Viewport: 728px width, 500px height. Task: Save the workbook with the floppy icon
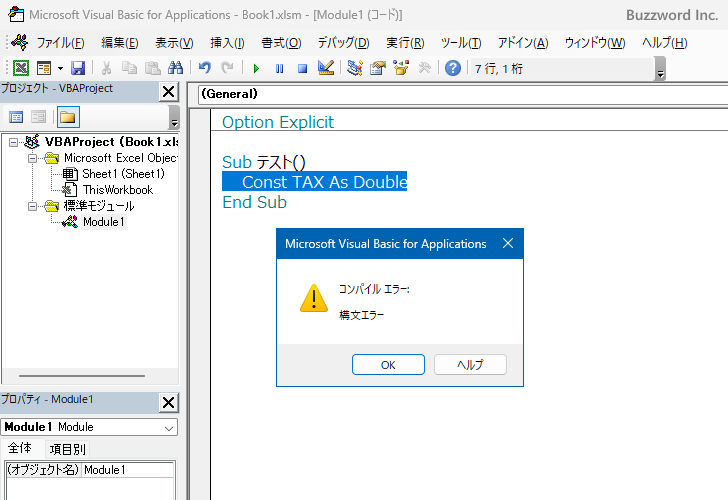[78, 68]
